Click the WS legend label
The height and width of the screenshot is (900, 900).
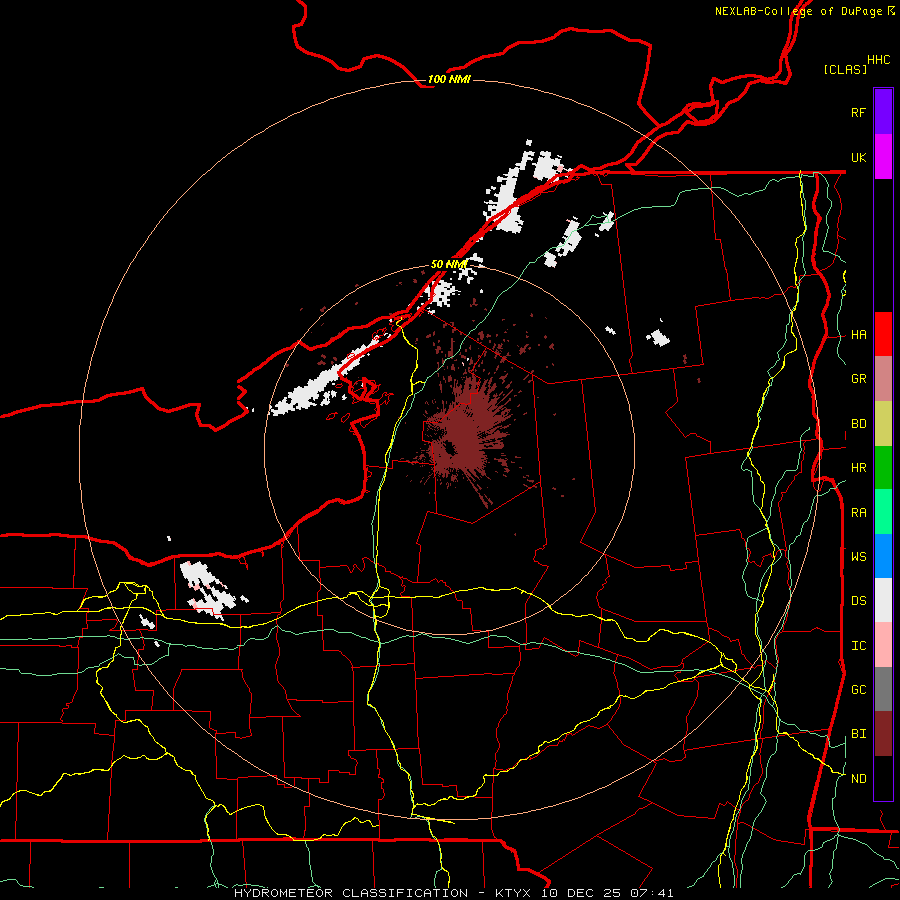tap(859, 557)
